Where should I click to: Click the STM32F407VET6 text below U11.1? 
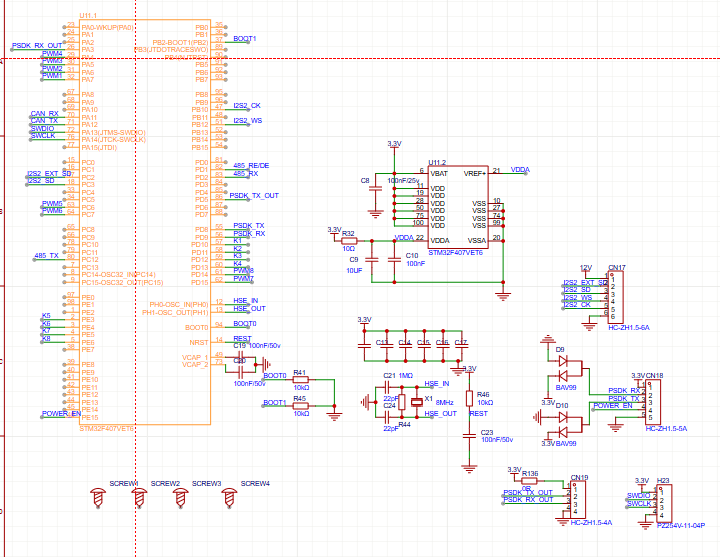[x=107, y=428]
